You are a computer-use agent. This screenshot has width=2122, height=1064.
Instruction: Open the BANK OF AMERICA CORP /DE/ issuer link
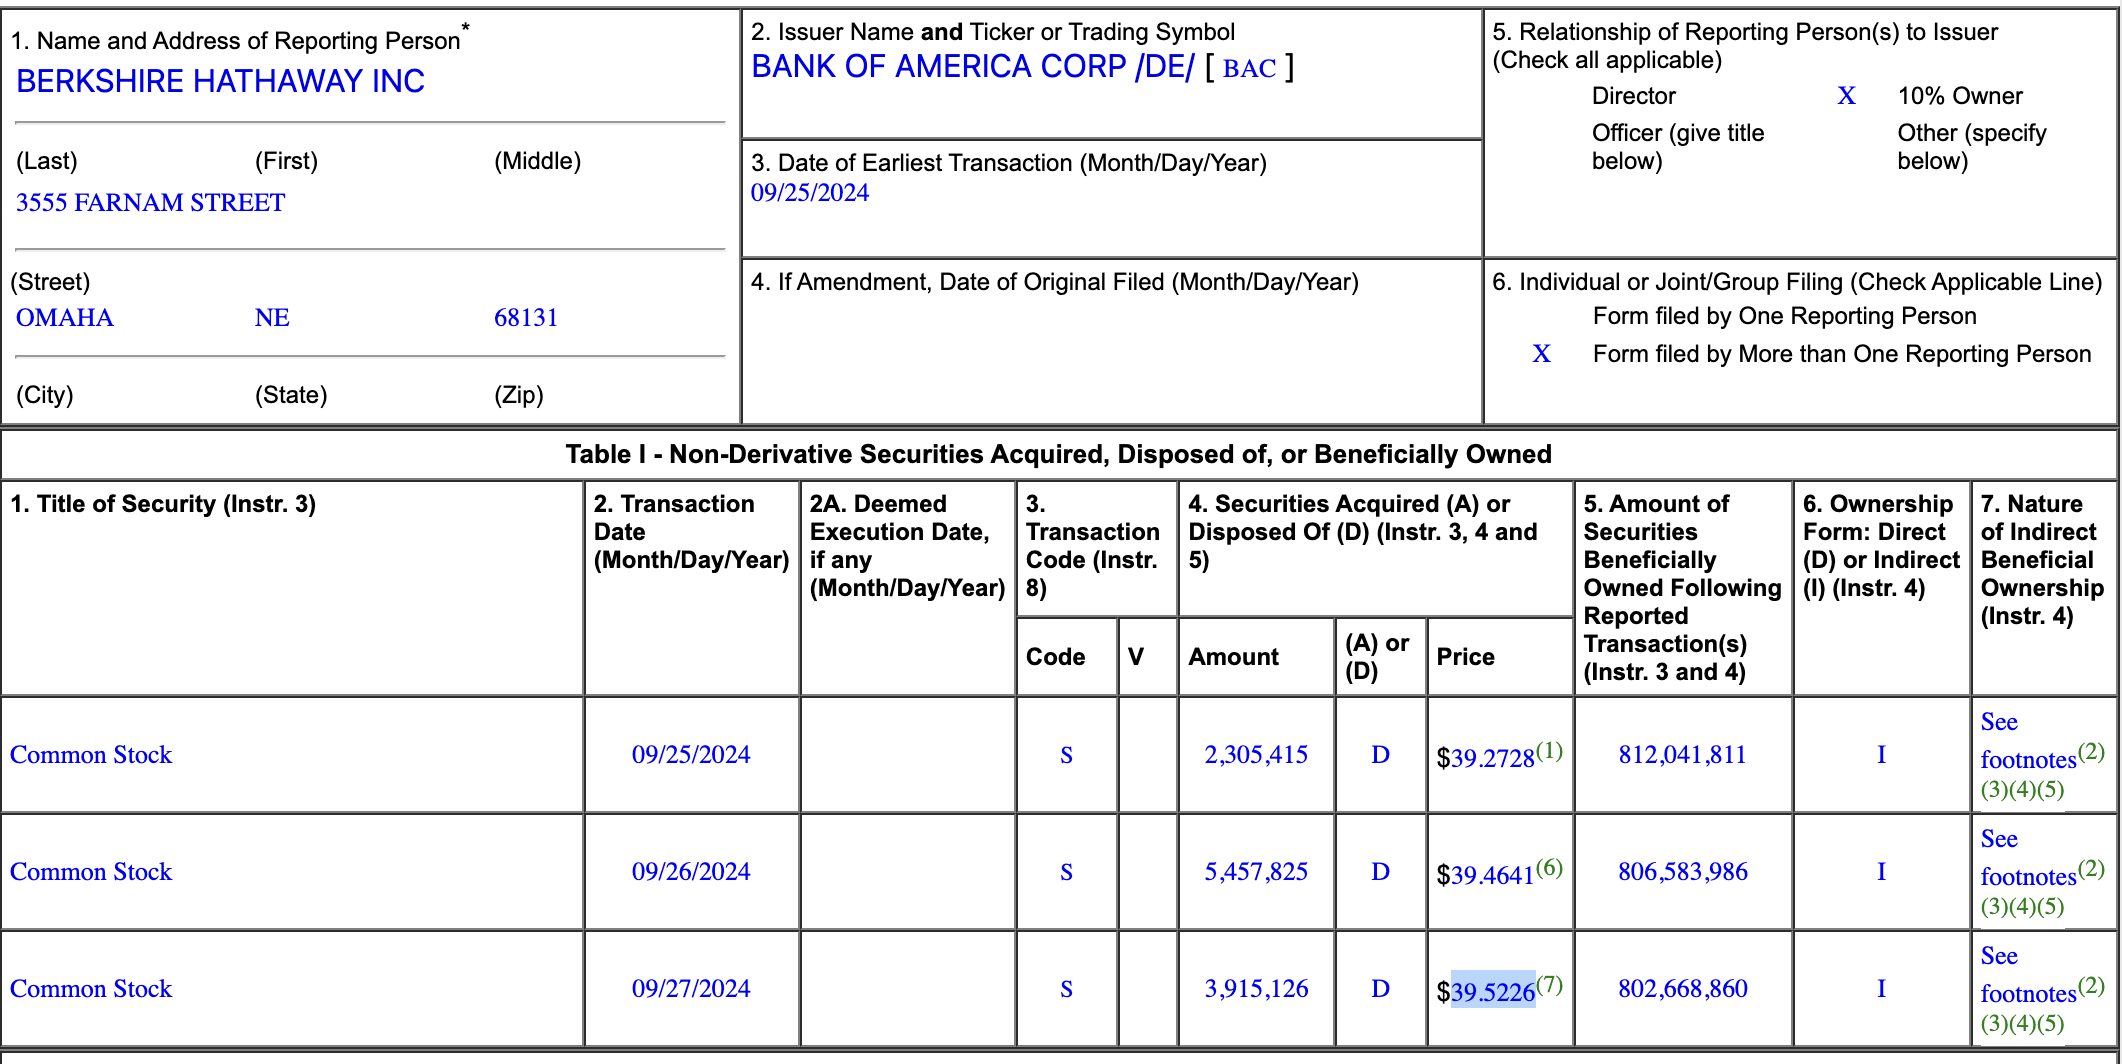tap(972, 67)
